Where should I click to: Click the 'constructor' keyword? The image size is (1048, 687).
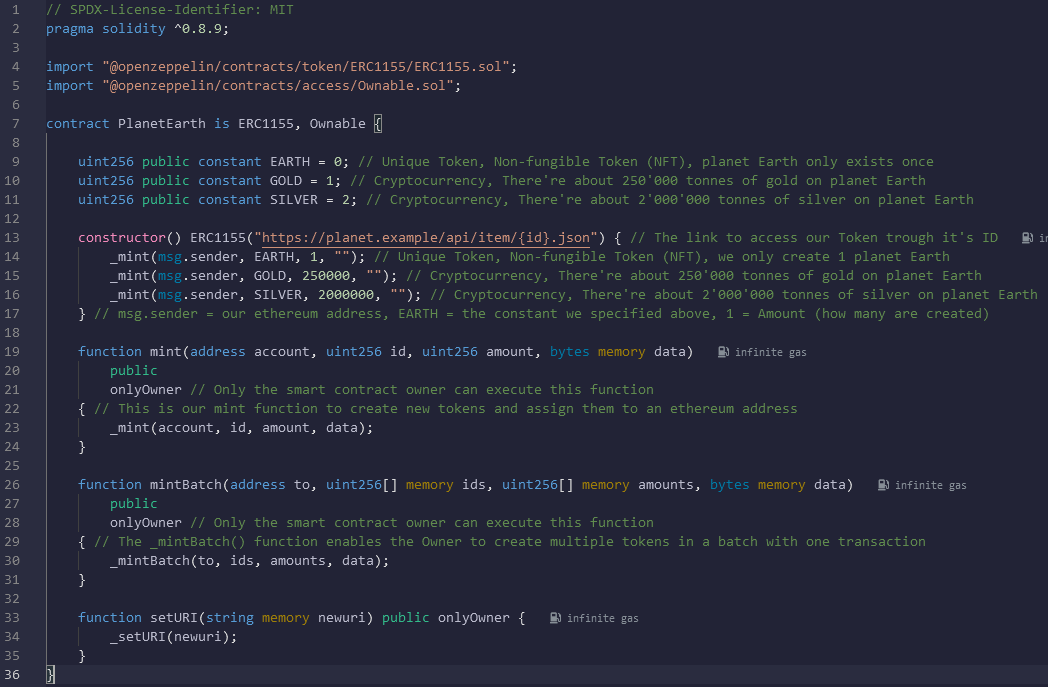coord(122,238)
